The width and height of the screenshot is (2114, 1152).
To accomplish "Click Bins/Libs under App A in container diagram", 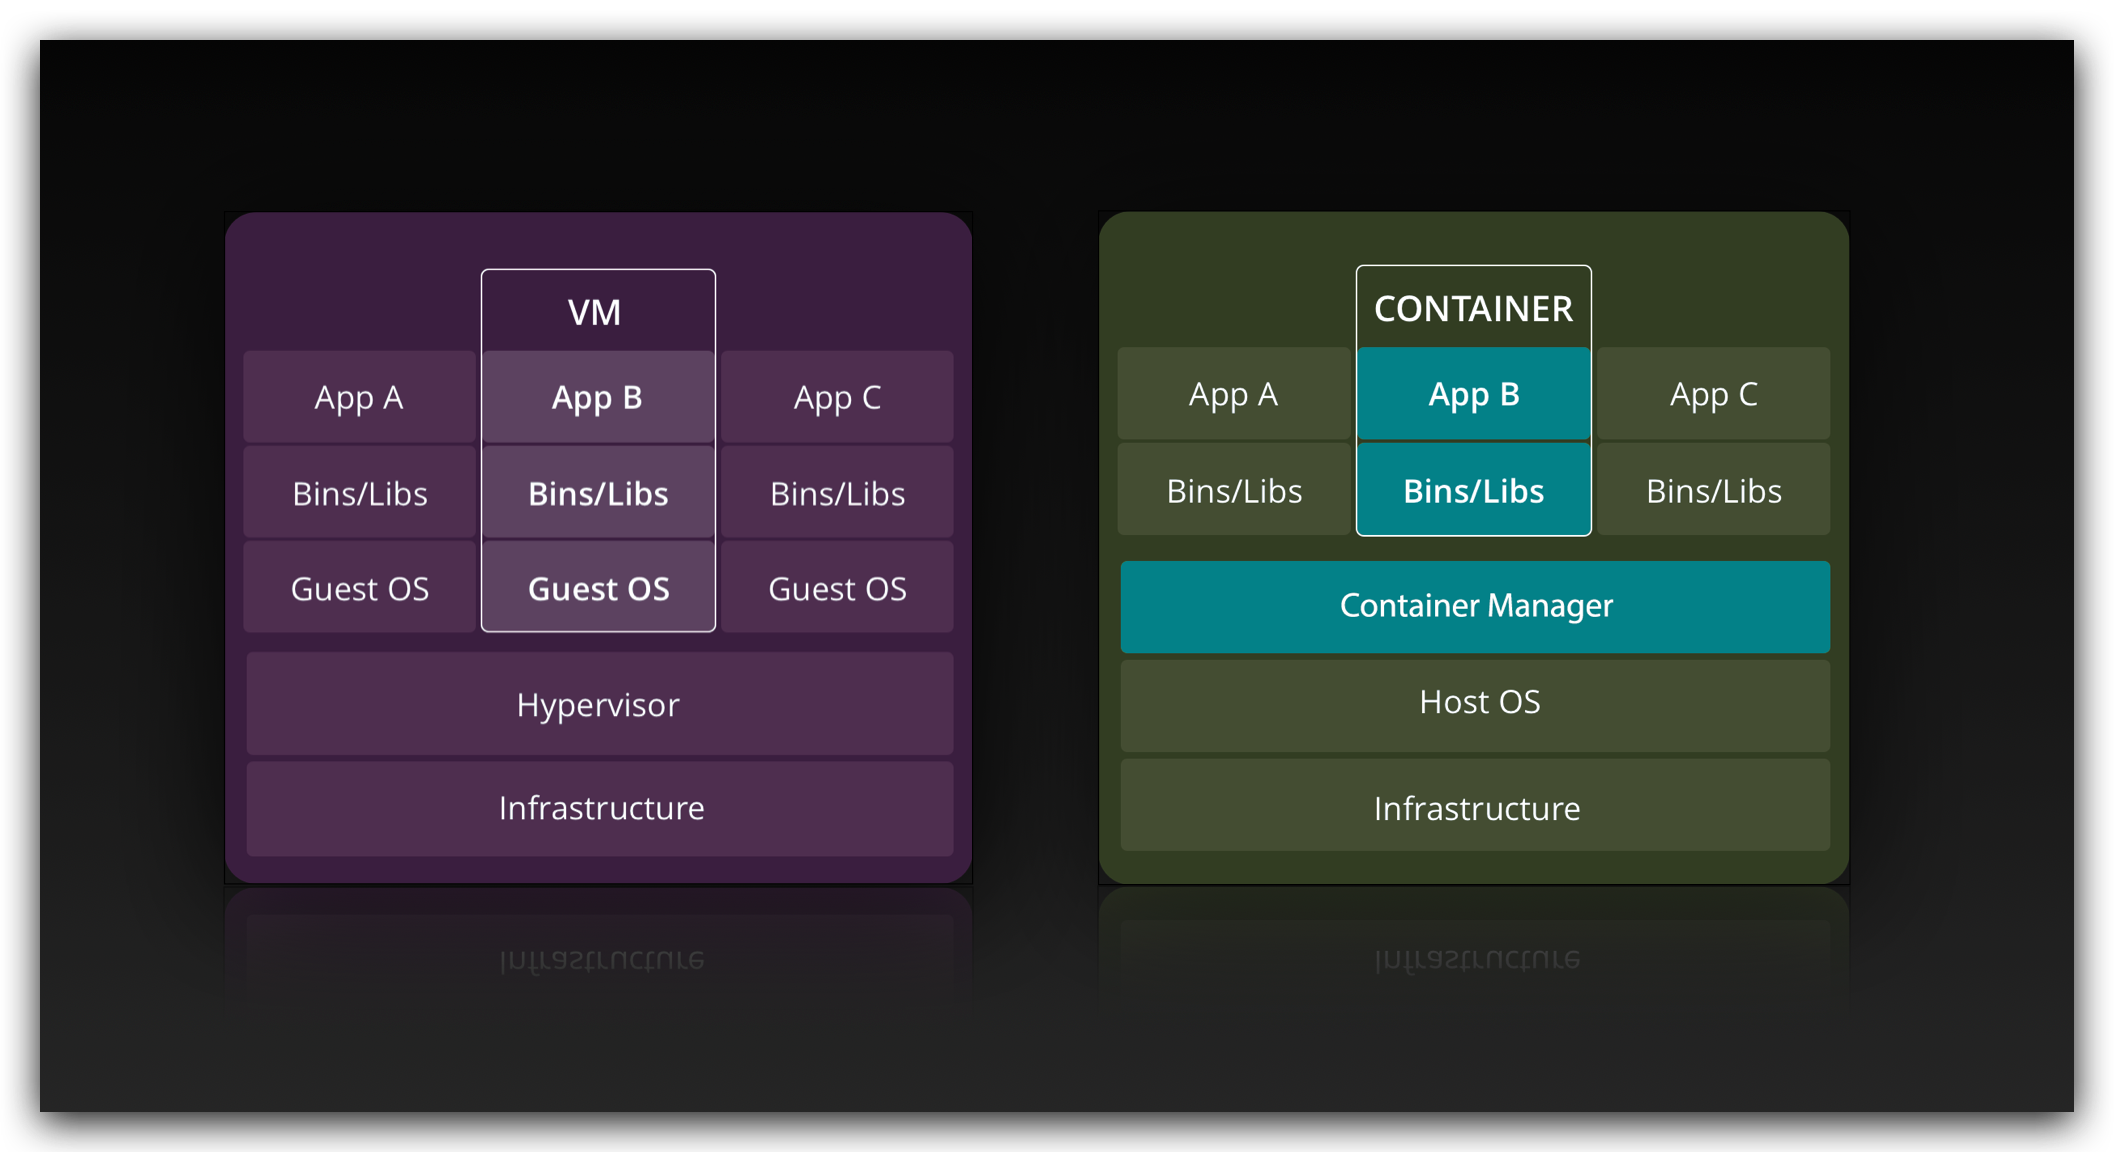I will point(1233,490).
